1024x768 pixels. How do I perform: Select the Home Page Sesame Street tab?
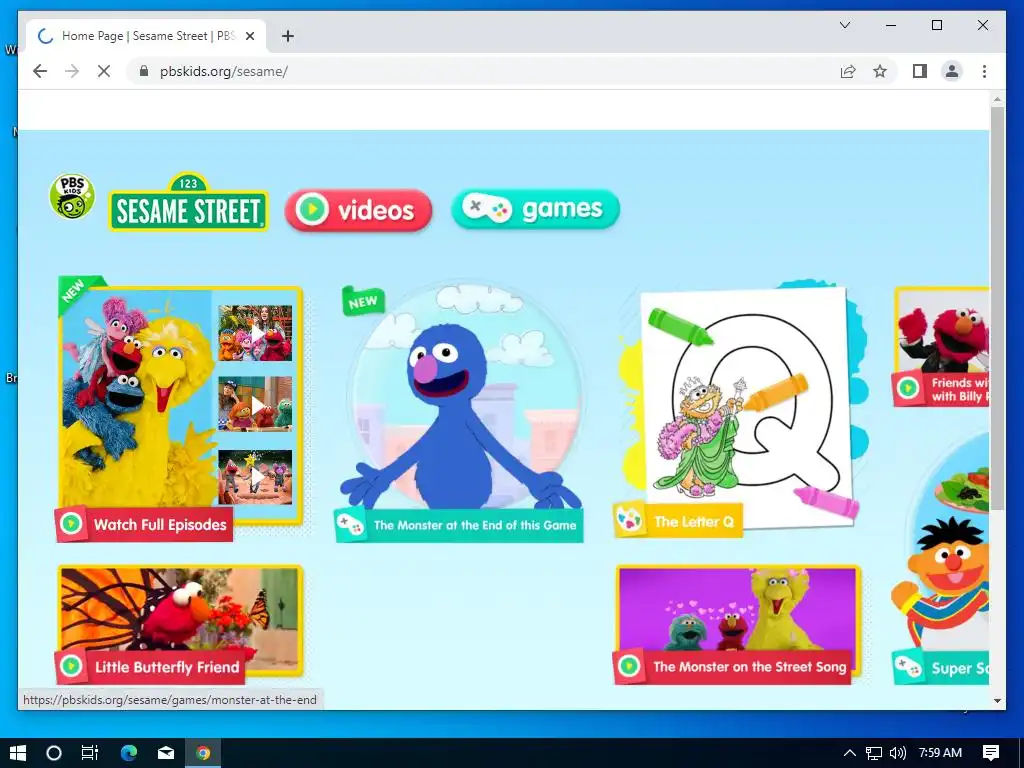146,36
